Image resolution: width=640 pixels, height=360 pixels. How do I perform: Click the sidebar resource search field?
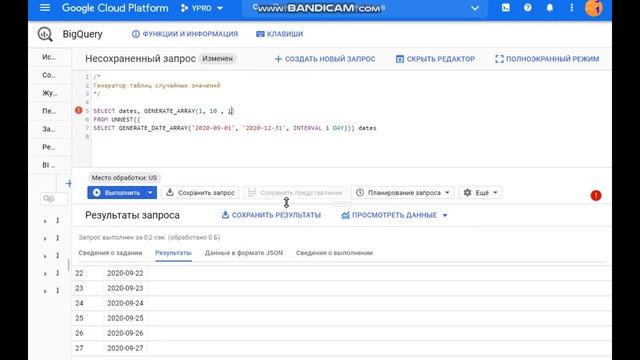tap(53, 199)
